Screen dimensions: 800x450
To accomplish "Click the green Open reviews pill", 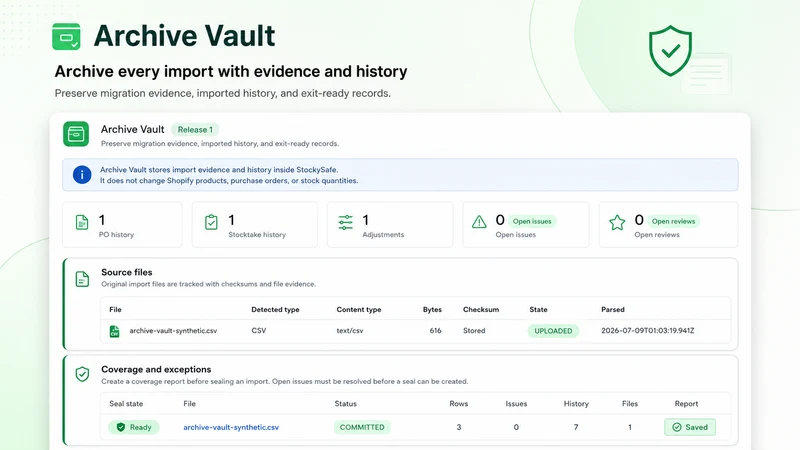I will (x=673, y=221).
